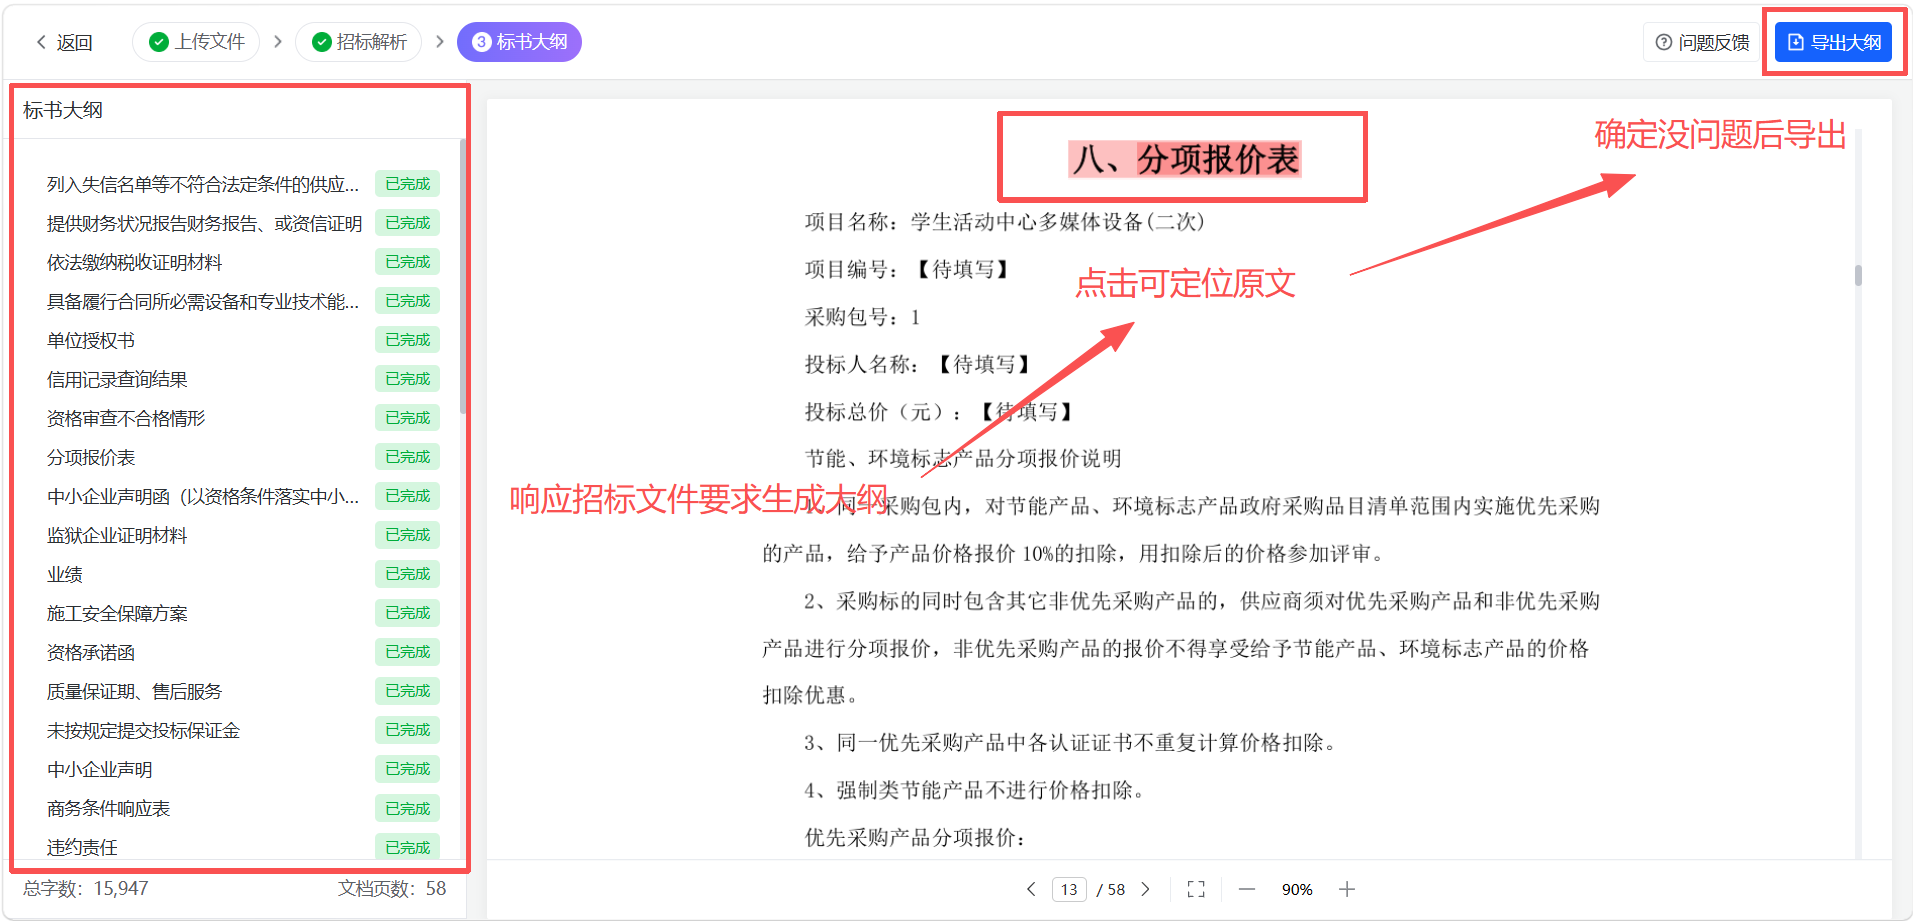Select 提供财务状况报告财务报告 outline item

tap(204, 223)
